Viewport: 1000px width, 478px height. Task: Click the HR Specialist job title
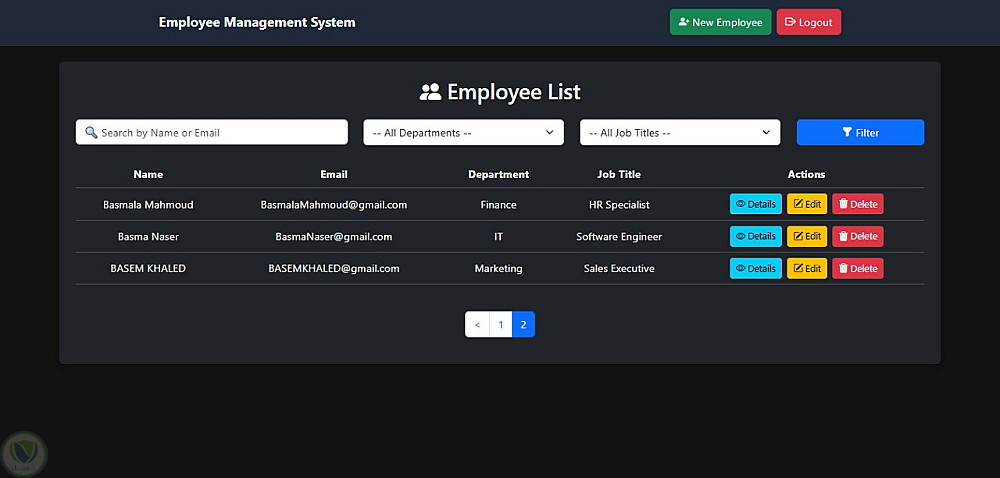(619, 205)
